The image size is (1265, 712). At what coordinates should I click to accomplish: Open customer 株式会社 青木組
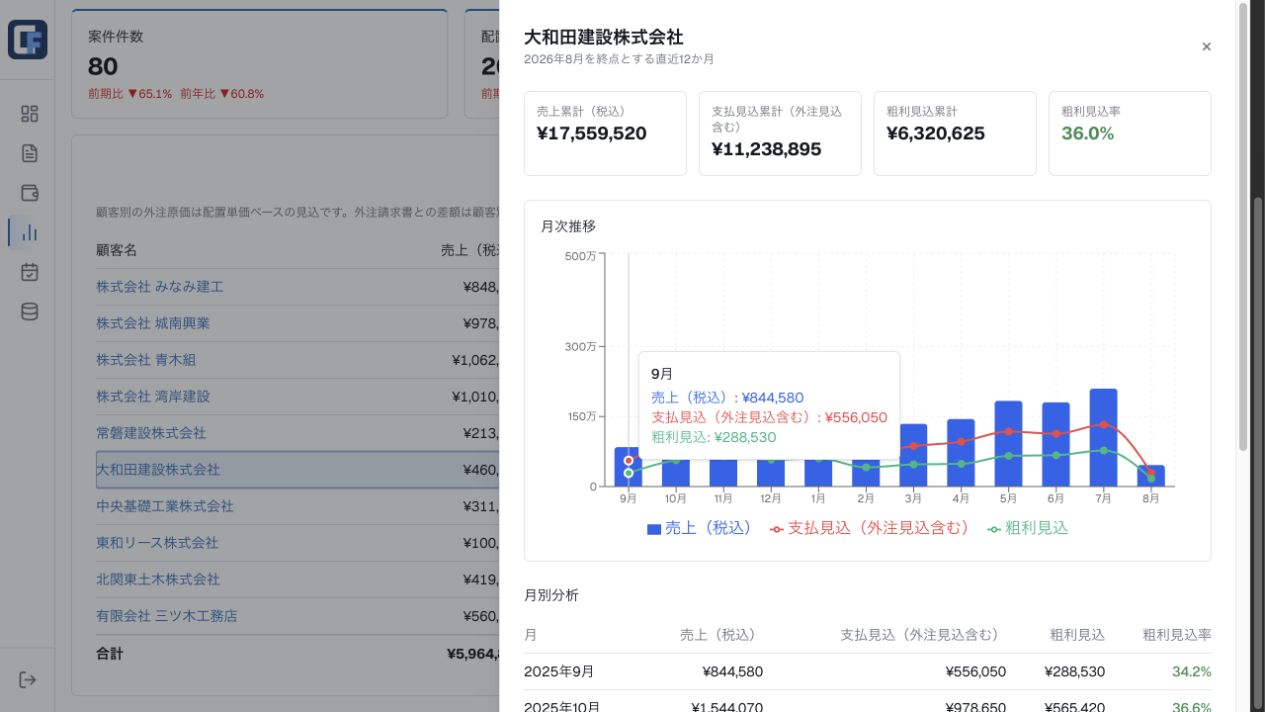point(146,360)
